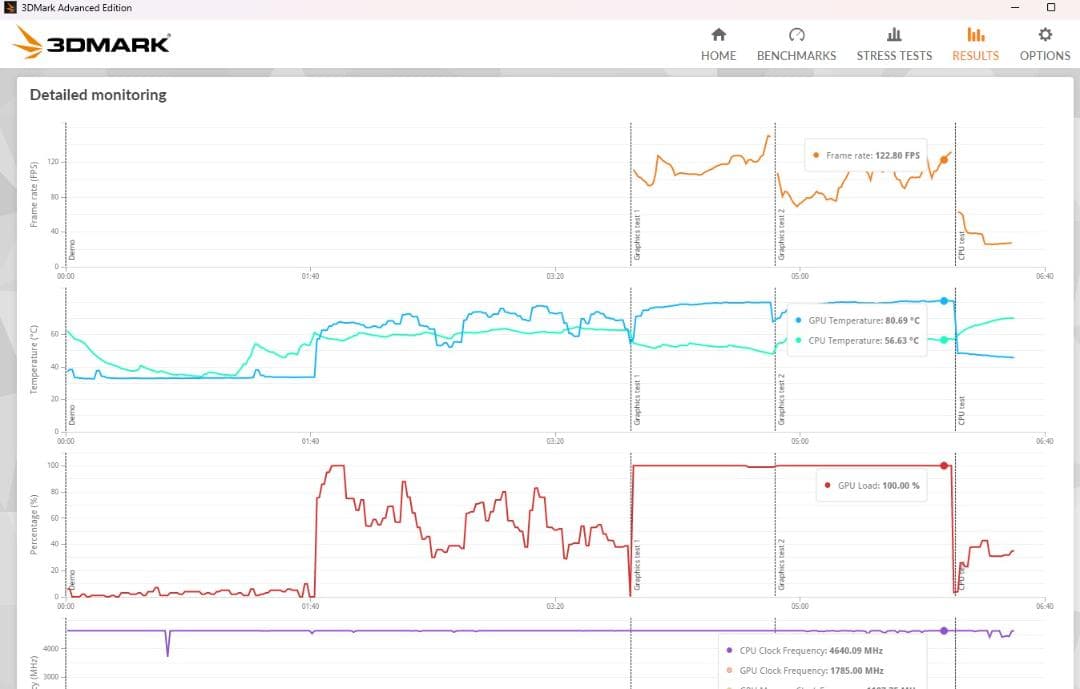Minimize the 3DMark window
This screenshot has width=1080, height=689.
pos(1015,8)
